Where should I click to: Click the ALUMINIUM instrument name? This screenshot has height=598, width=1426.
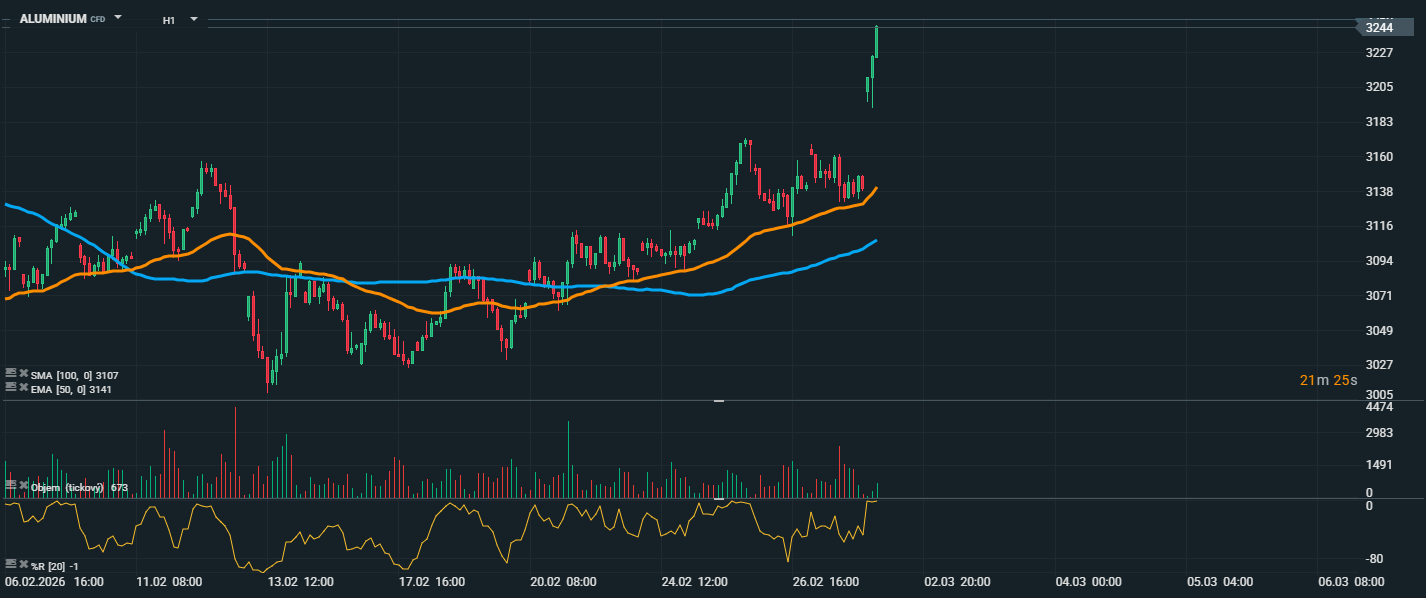[52, 19]
